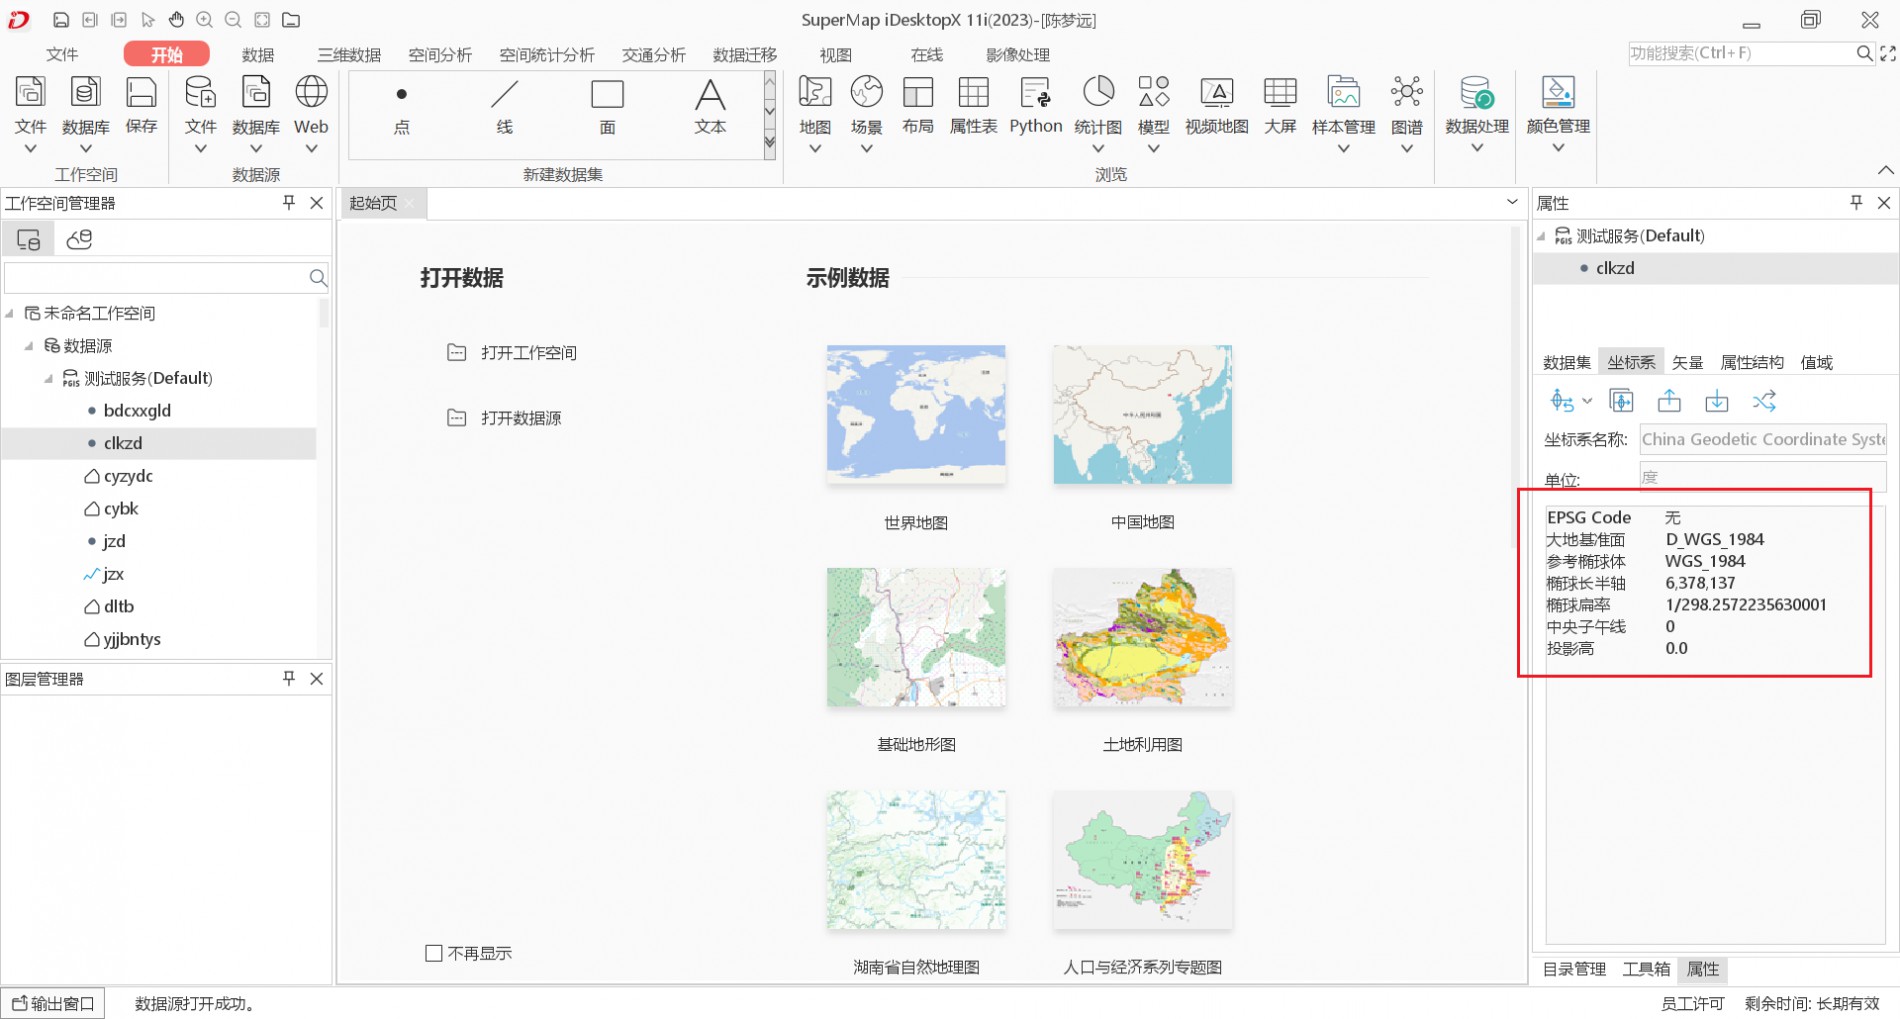
Task: Open the Attribute Table tool
Action: tap(973, 105)
